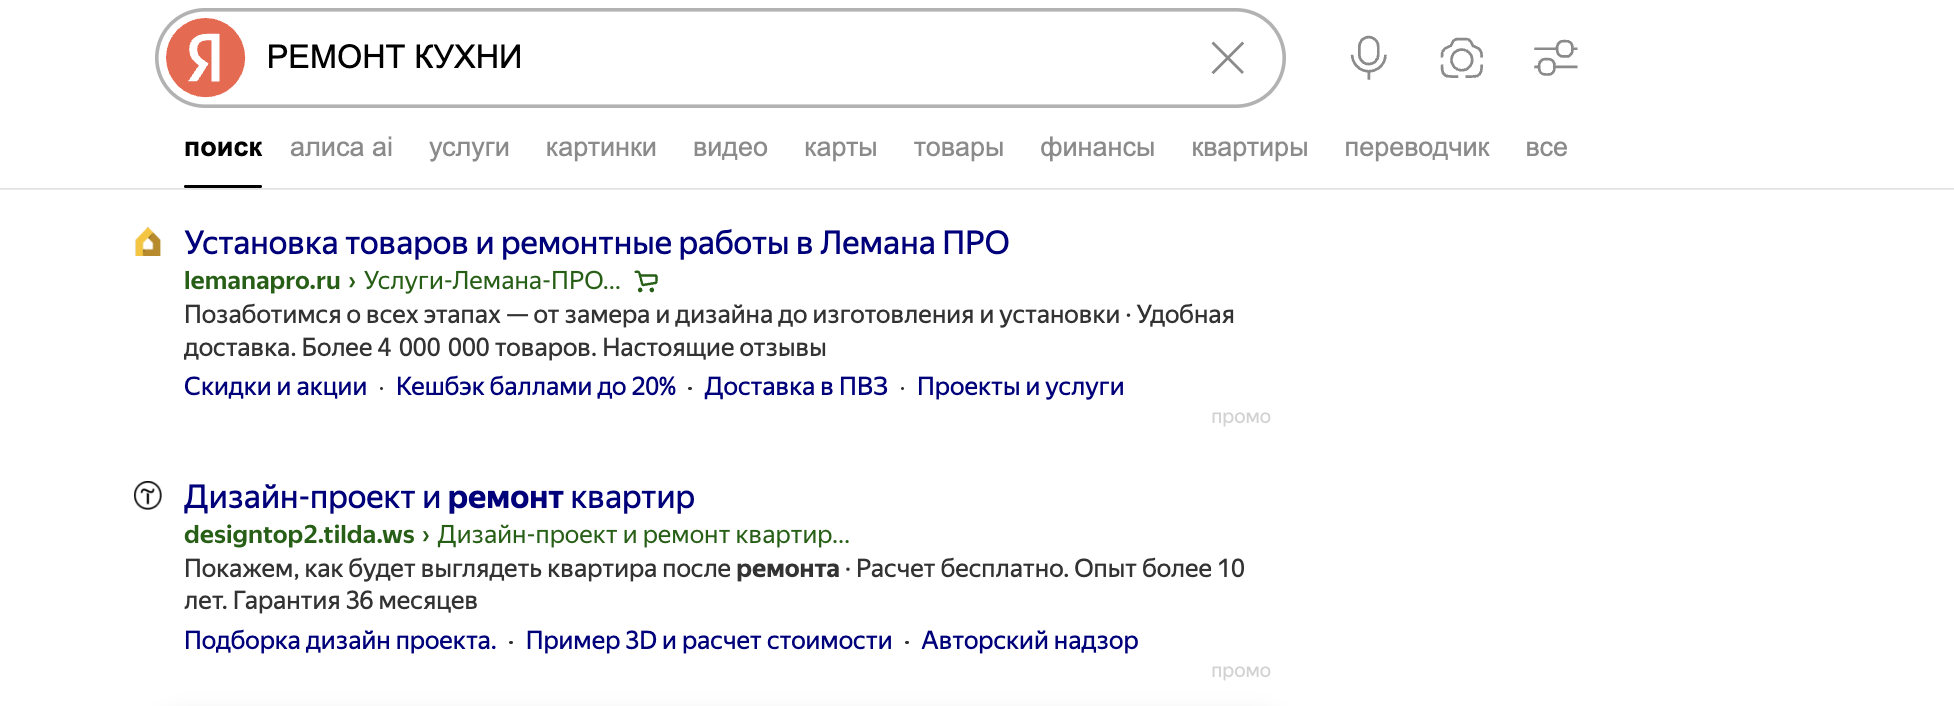1954x706 pixels.
Task: Expand the все services tab
Action: click(x=1546, y=148)
